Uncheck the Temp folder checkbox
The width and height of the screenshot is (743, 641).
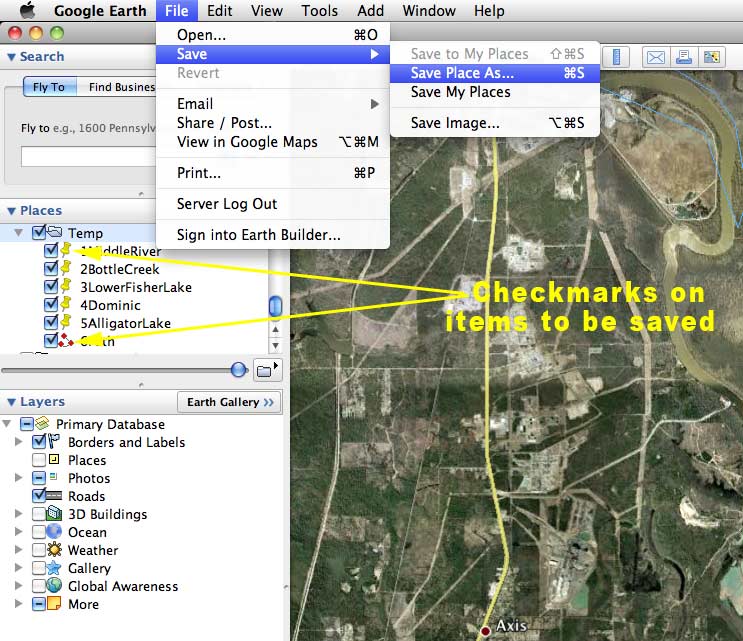tap(38, 232)
